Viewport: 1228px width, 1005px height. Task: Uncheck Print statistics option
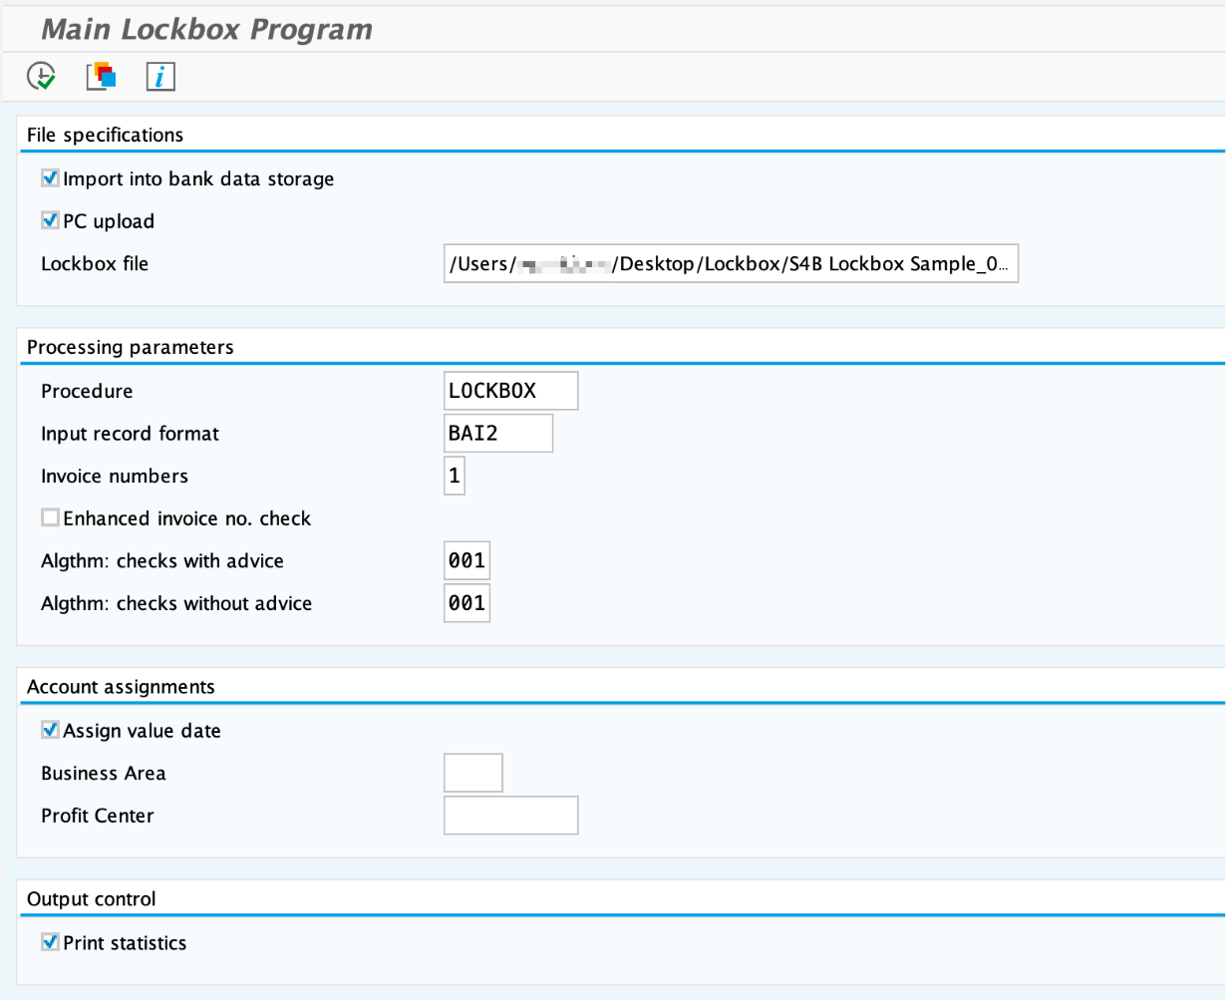tap(50, 942)
